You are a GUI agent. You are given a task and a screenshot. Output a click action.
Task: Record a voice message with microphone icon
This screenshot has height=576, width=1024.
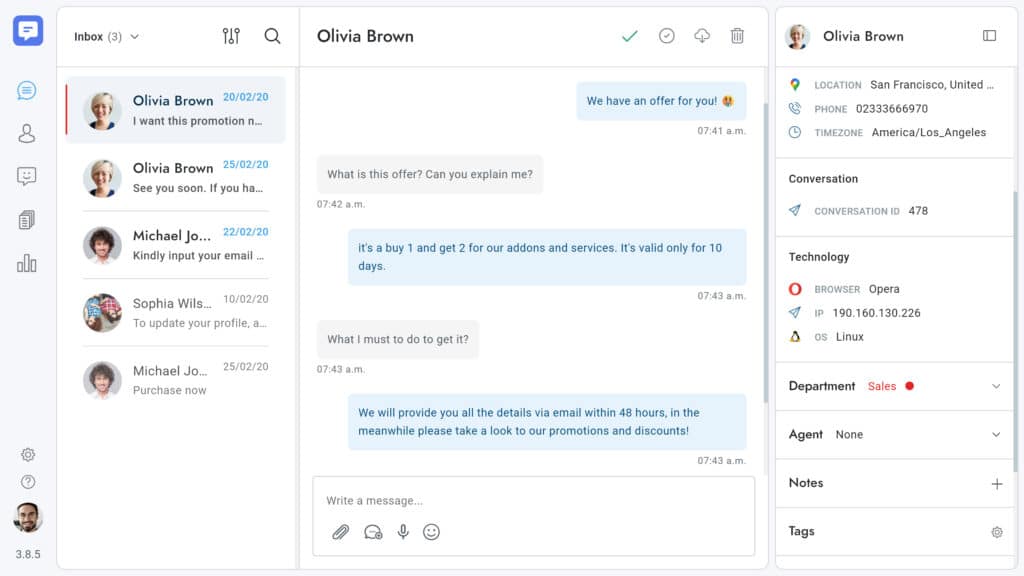(x=403, y=532)
